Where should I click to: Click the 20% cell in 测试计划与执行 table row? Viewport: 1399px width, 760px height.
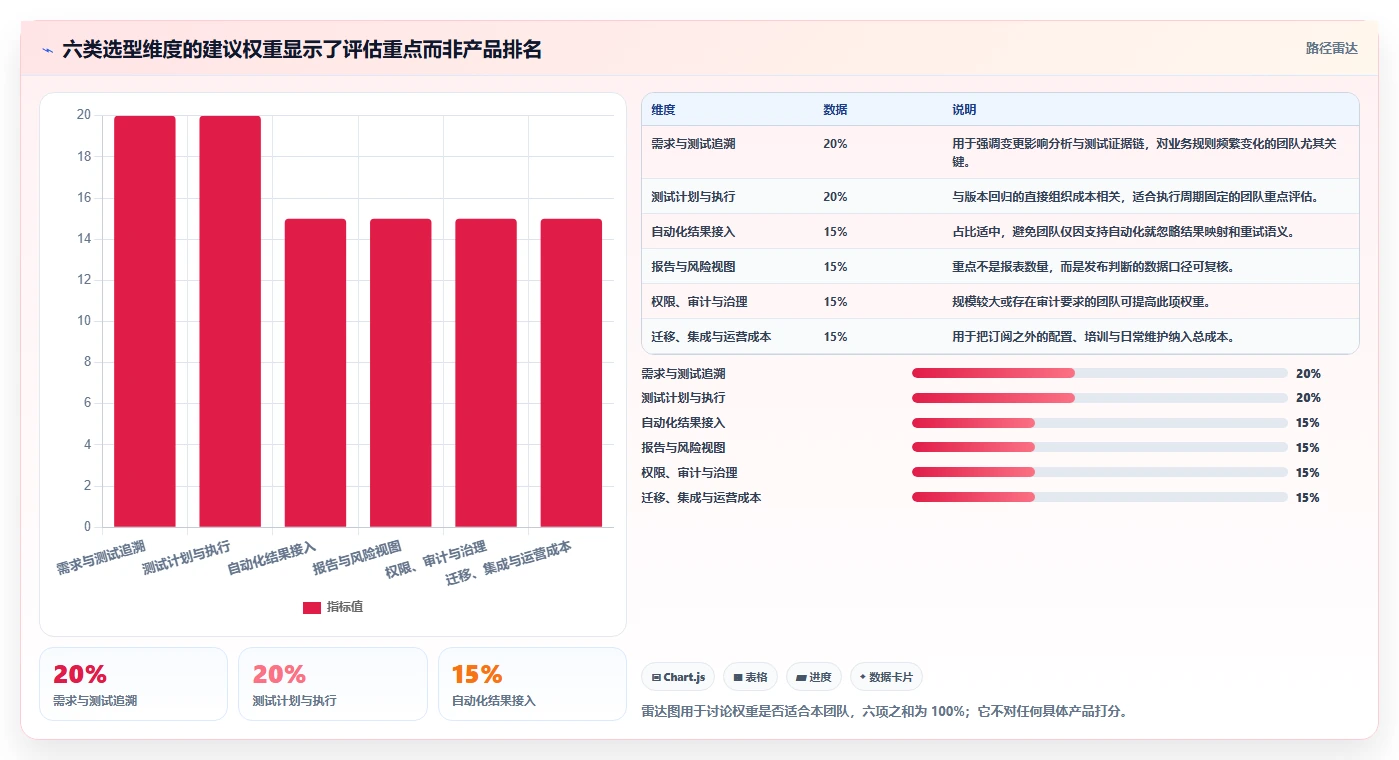(x=835, y=197)
